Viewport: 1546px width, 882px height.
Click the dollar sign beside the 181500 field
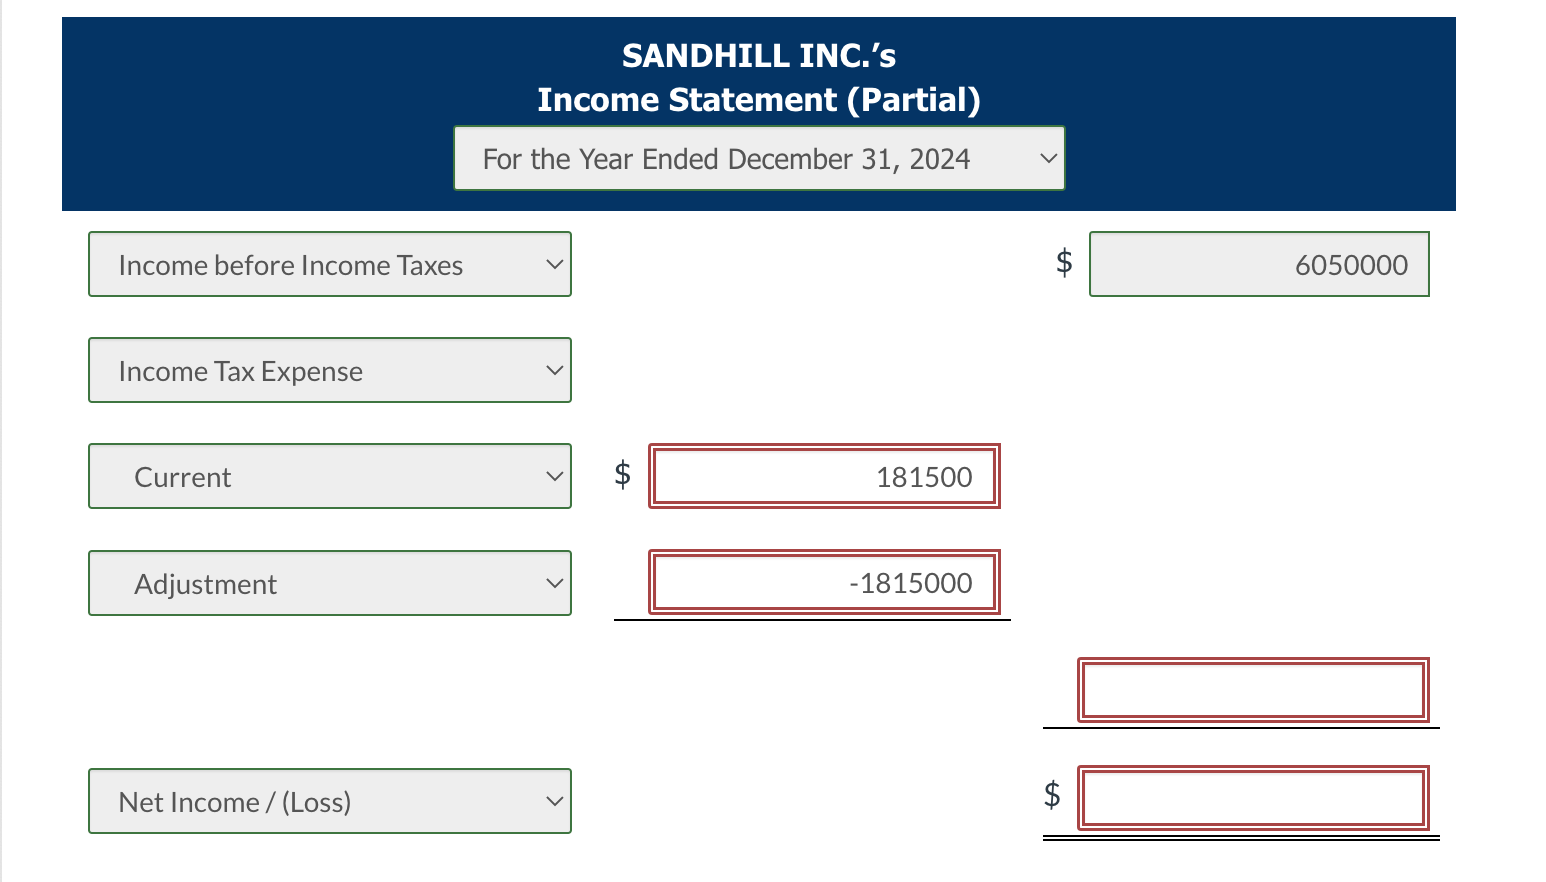(x=621, y=476)
